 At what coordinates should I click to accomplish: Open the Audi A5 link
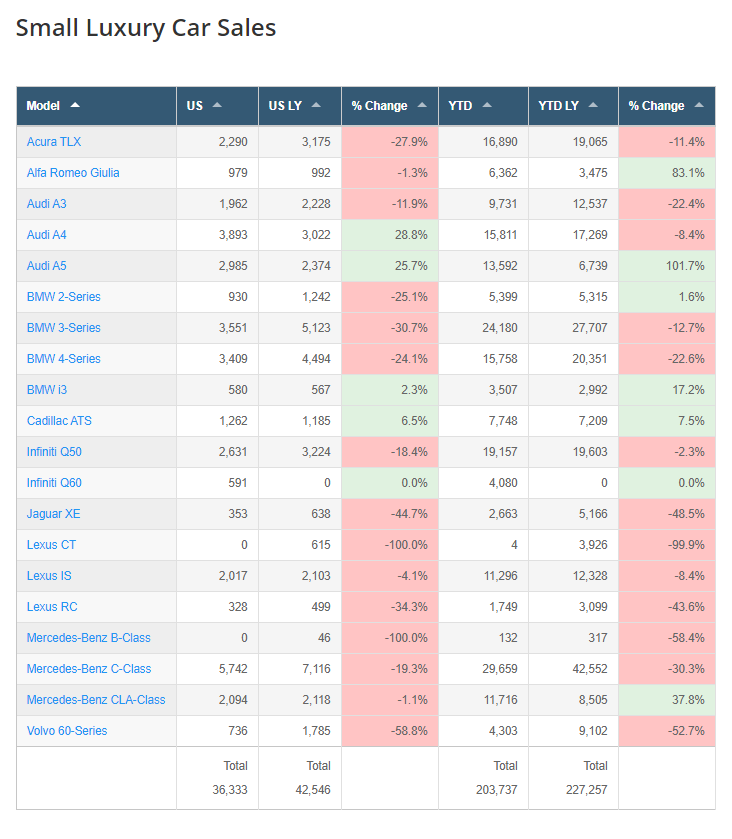[x=47, y=266]
